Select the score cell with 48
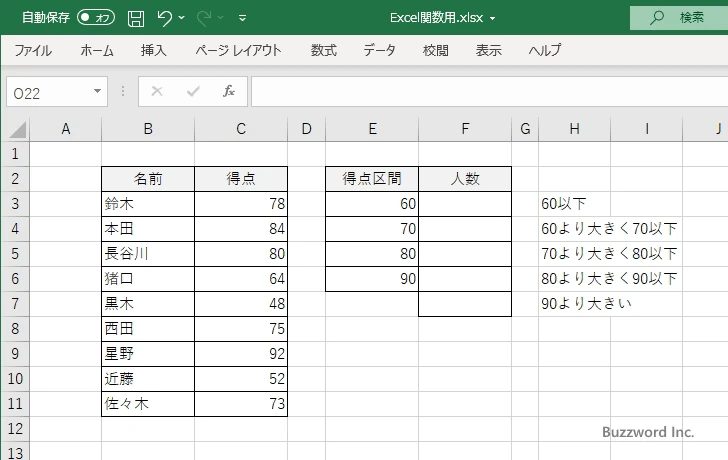This screenshot has height=460, width=728. tap(241, 304)
